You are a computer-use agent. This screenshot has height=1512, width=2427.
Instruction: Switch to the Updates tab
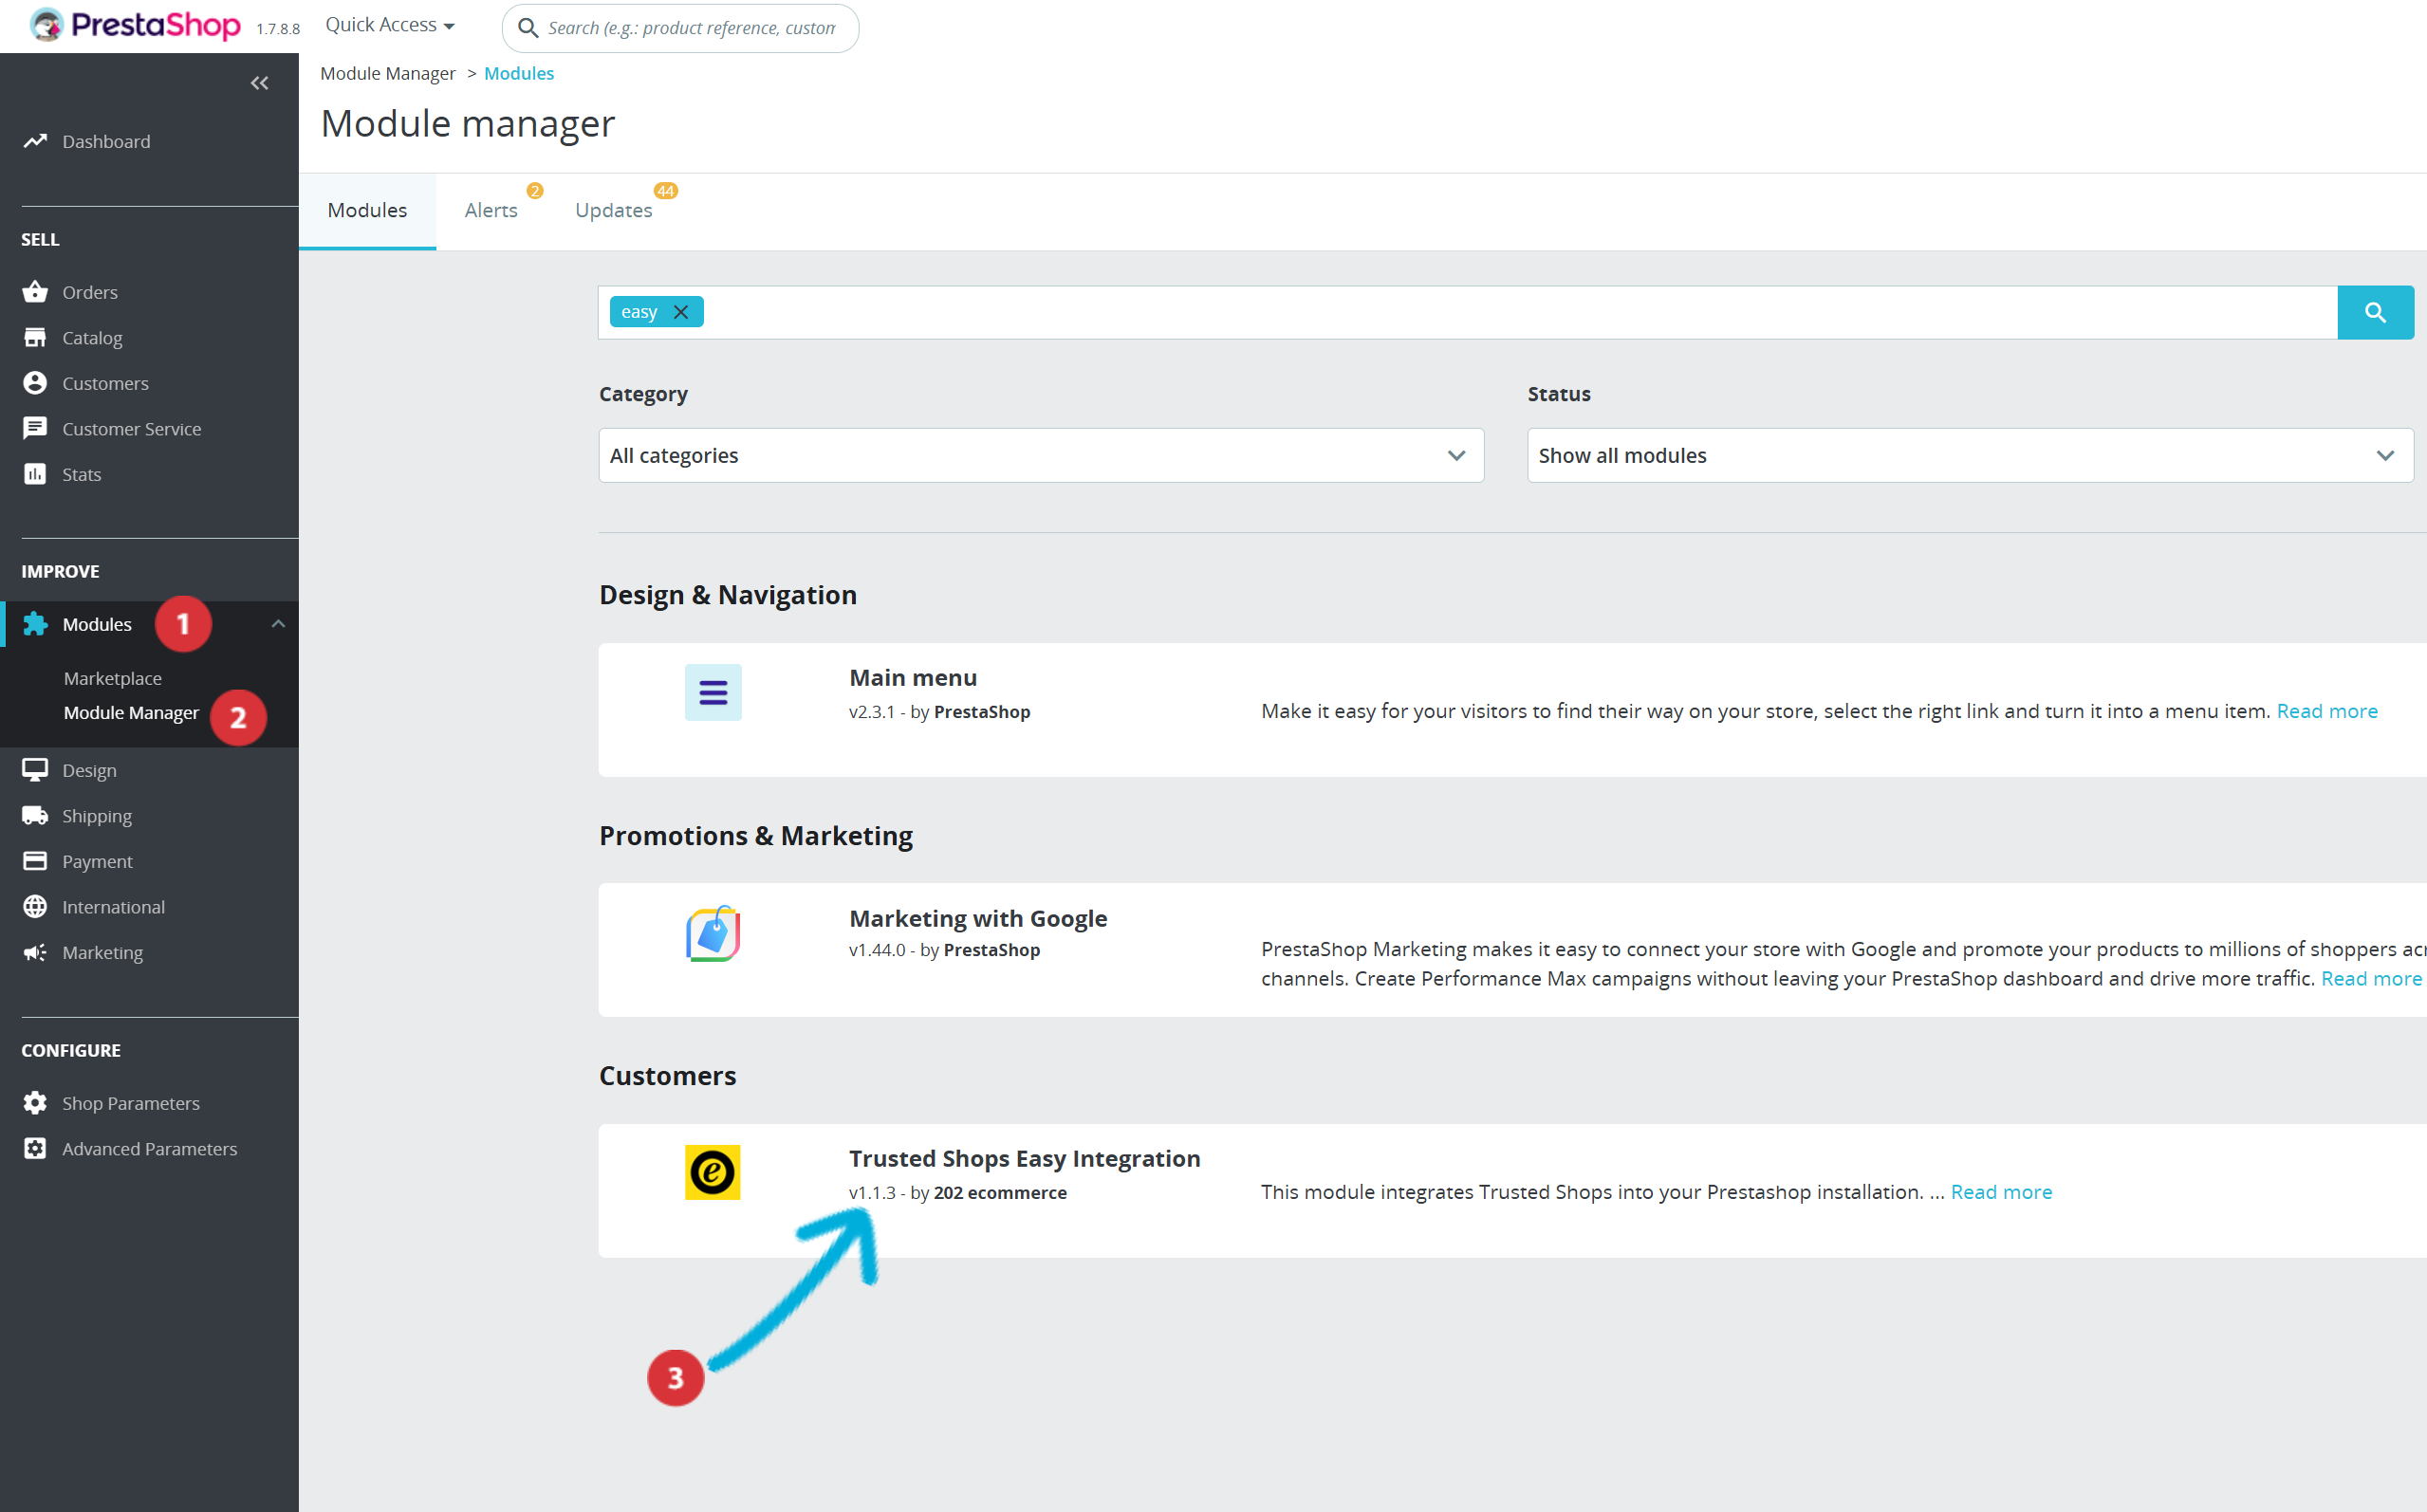pyautogui.click(x=613, y=211)
